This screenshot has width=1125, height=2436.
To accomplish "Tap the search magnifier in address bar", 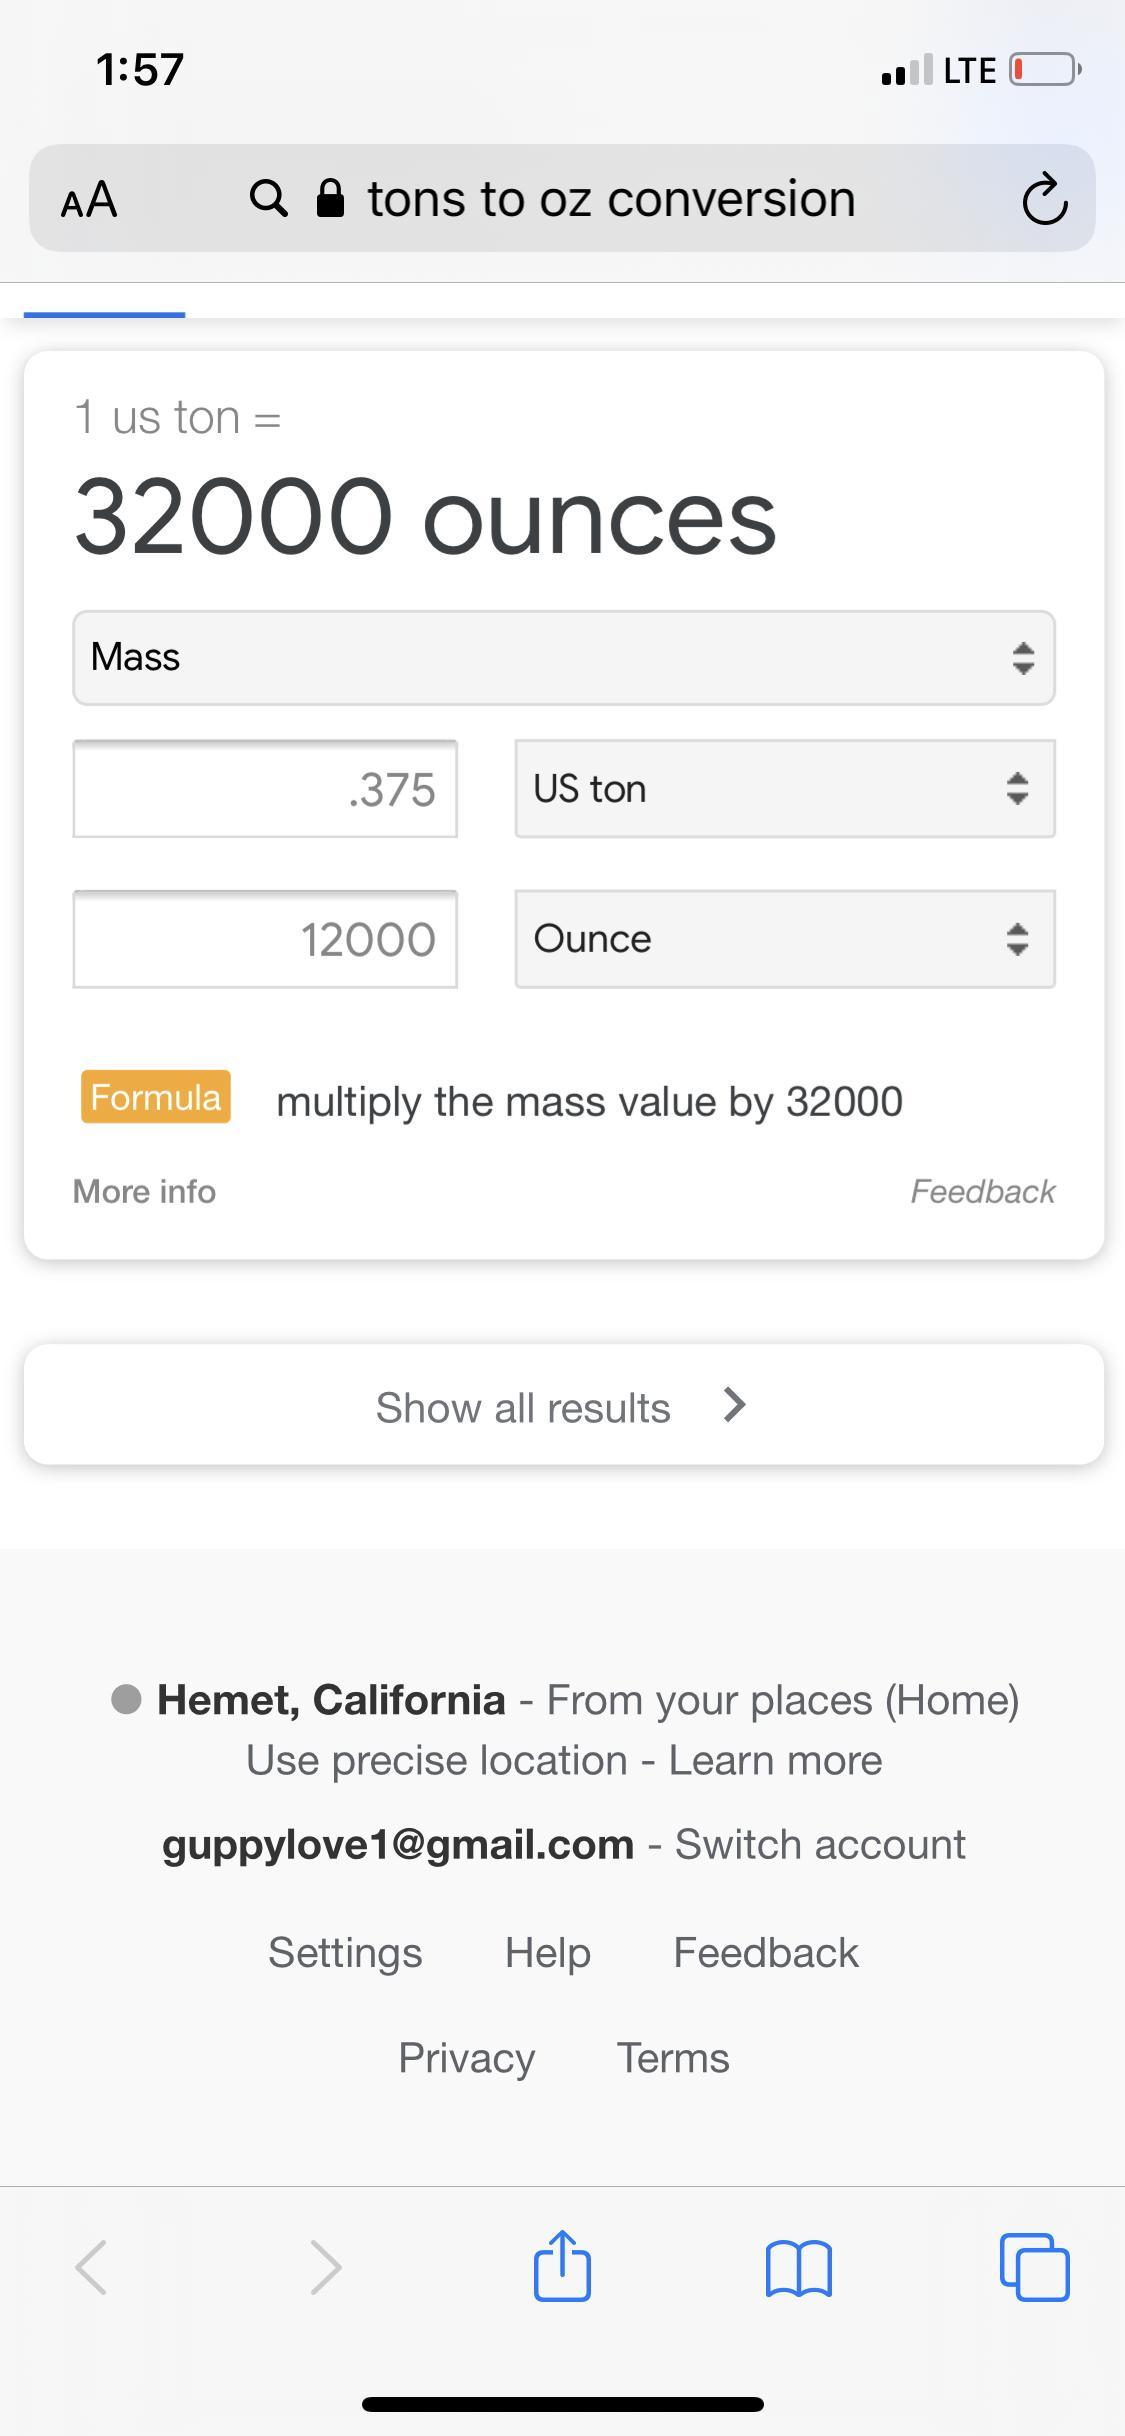I will (x=268, y=198).
